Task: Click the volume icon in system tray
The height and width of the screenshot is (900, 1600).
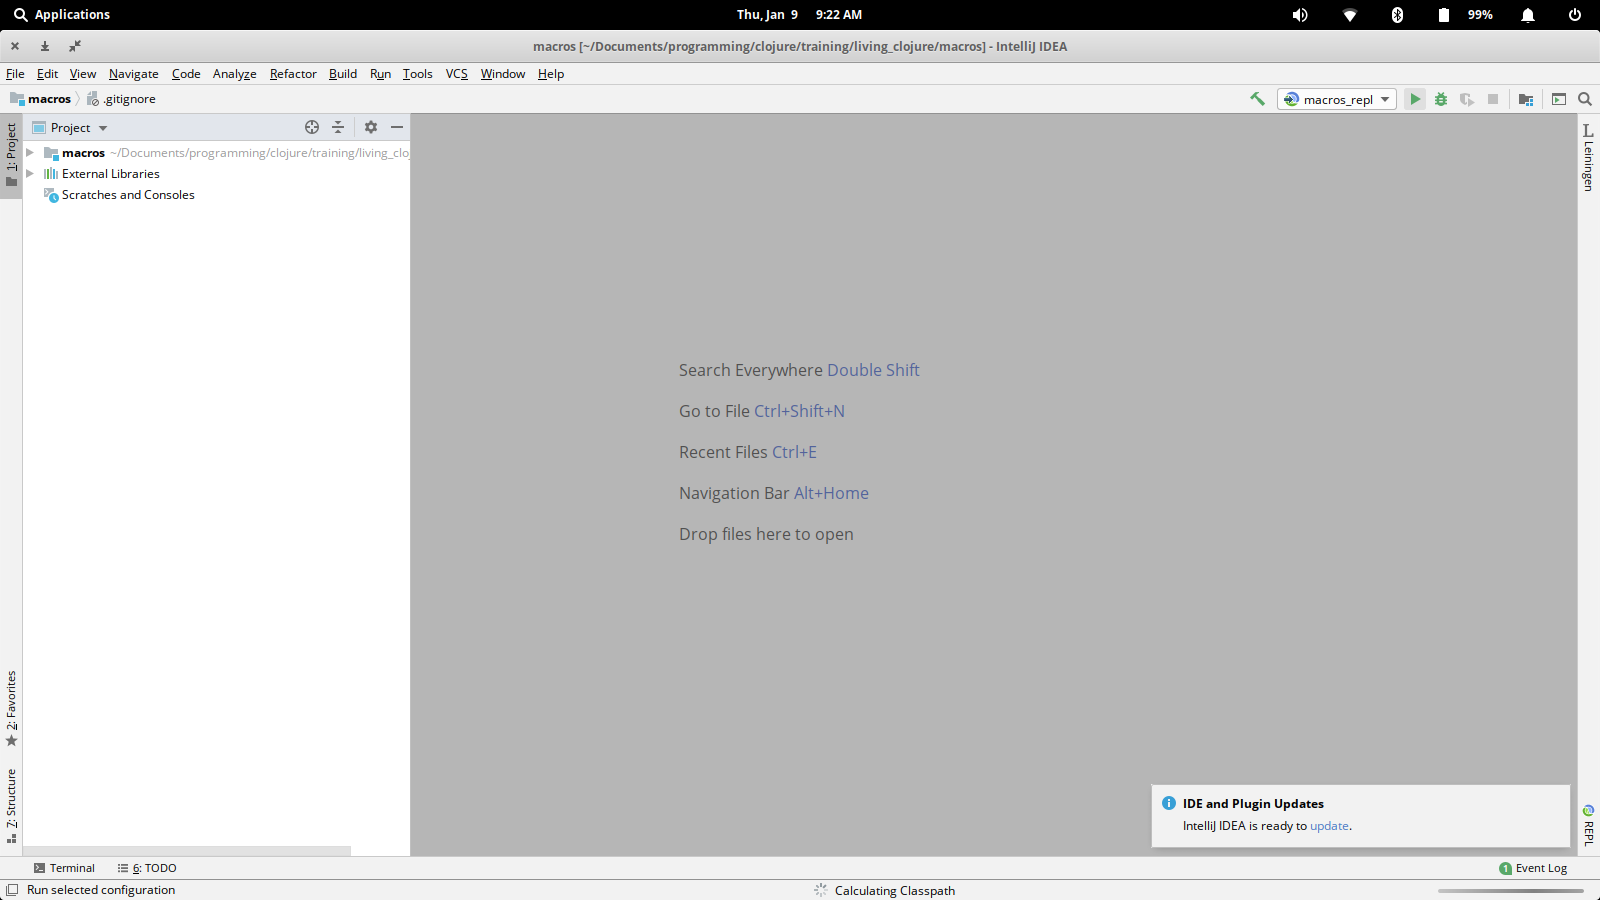Action: [1300, 14]
